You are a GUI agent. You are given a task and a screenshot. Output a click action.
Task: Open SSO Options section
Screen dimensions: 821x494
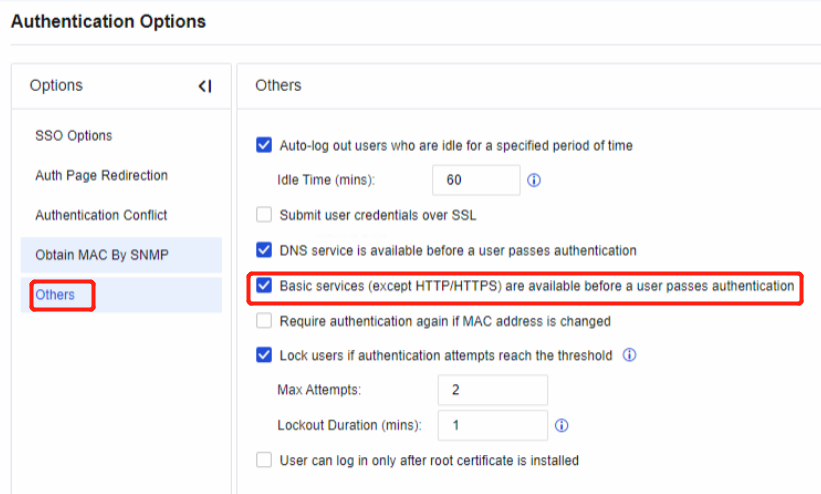(74, 136)
